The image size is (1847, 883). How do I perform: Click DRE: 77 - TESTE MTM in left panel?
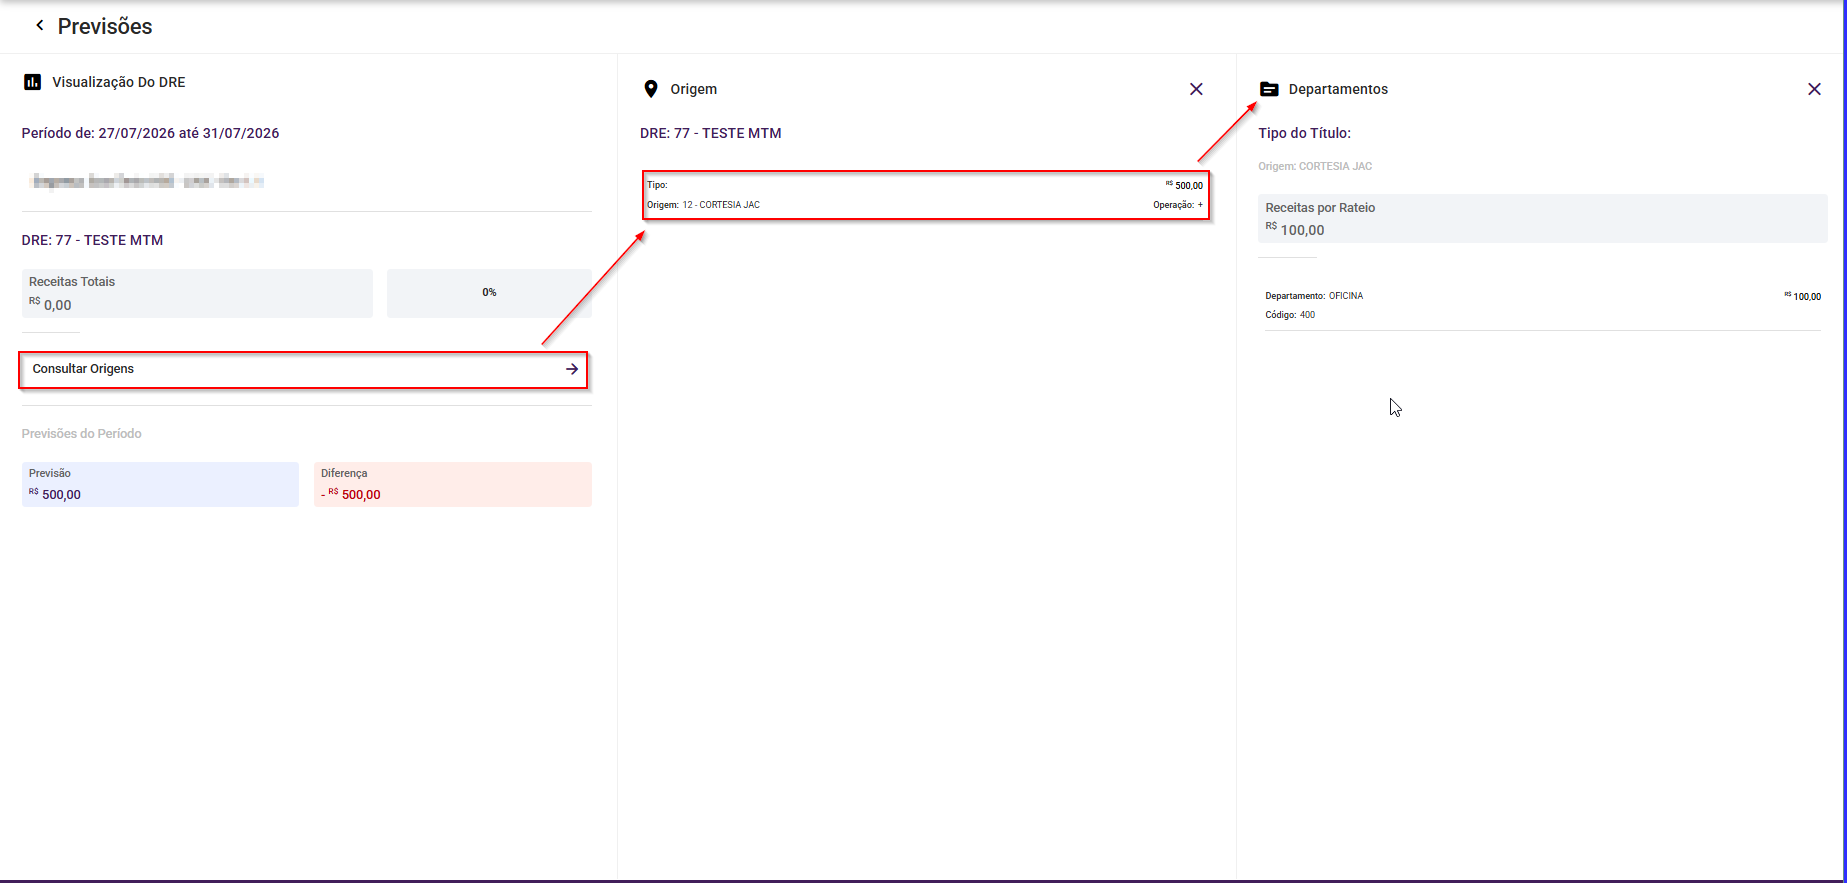(x=92, y=240)
